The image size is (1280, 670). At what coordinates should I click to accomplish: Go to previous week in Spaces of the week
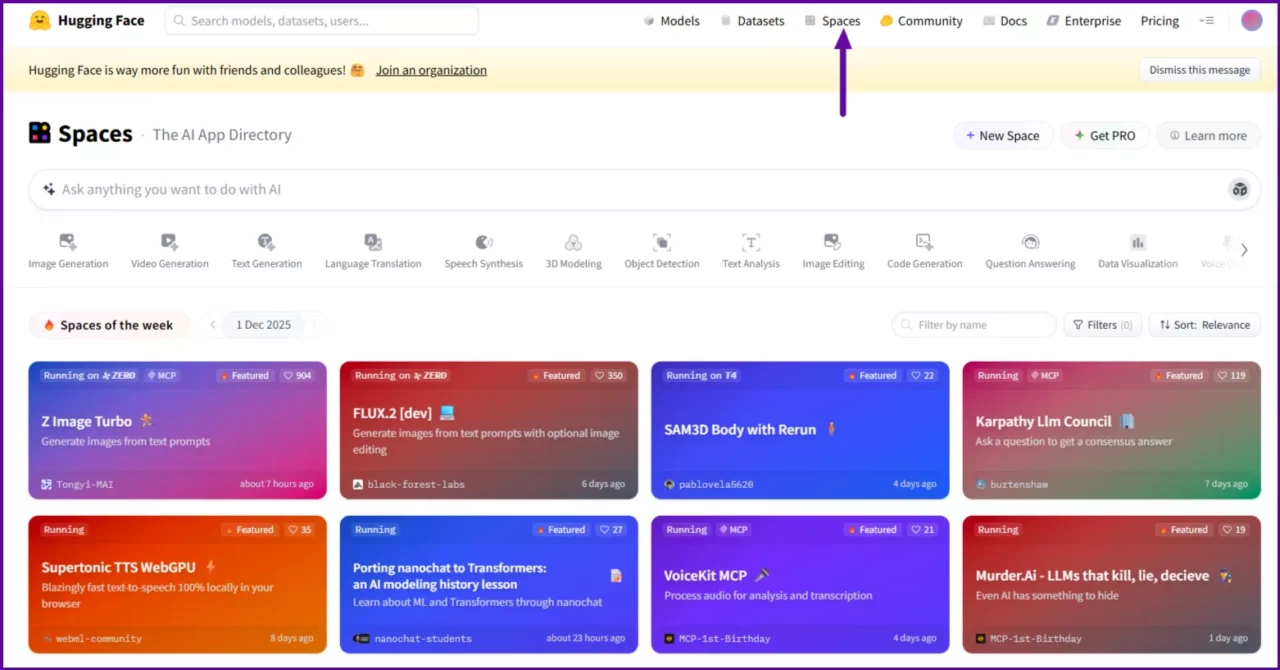click(x=213, y=325)
